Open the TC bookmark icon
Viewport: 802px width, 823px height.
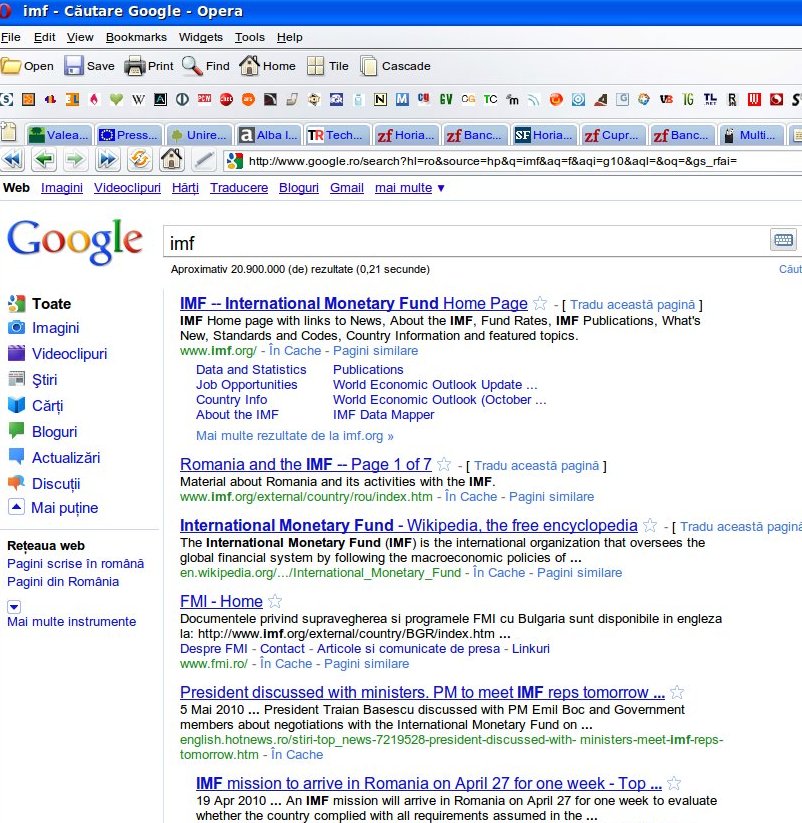(490, 99)
